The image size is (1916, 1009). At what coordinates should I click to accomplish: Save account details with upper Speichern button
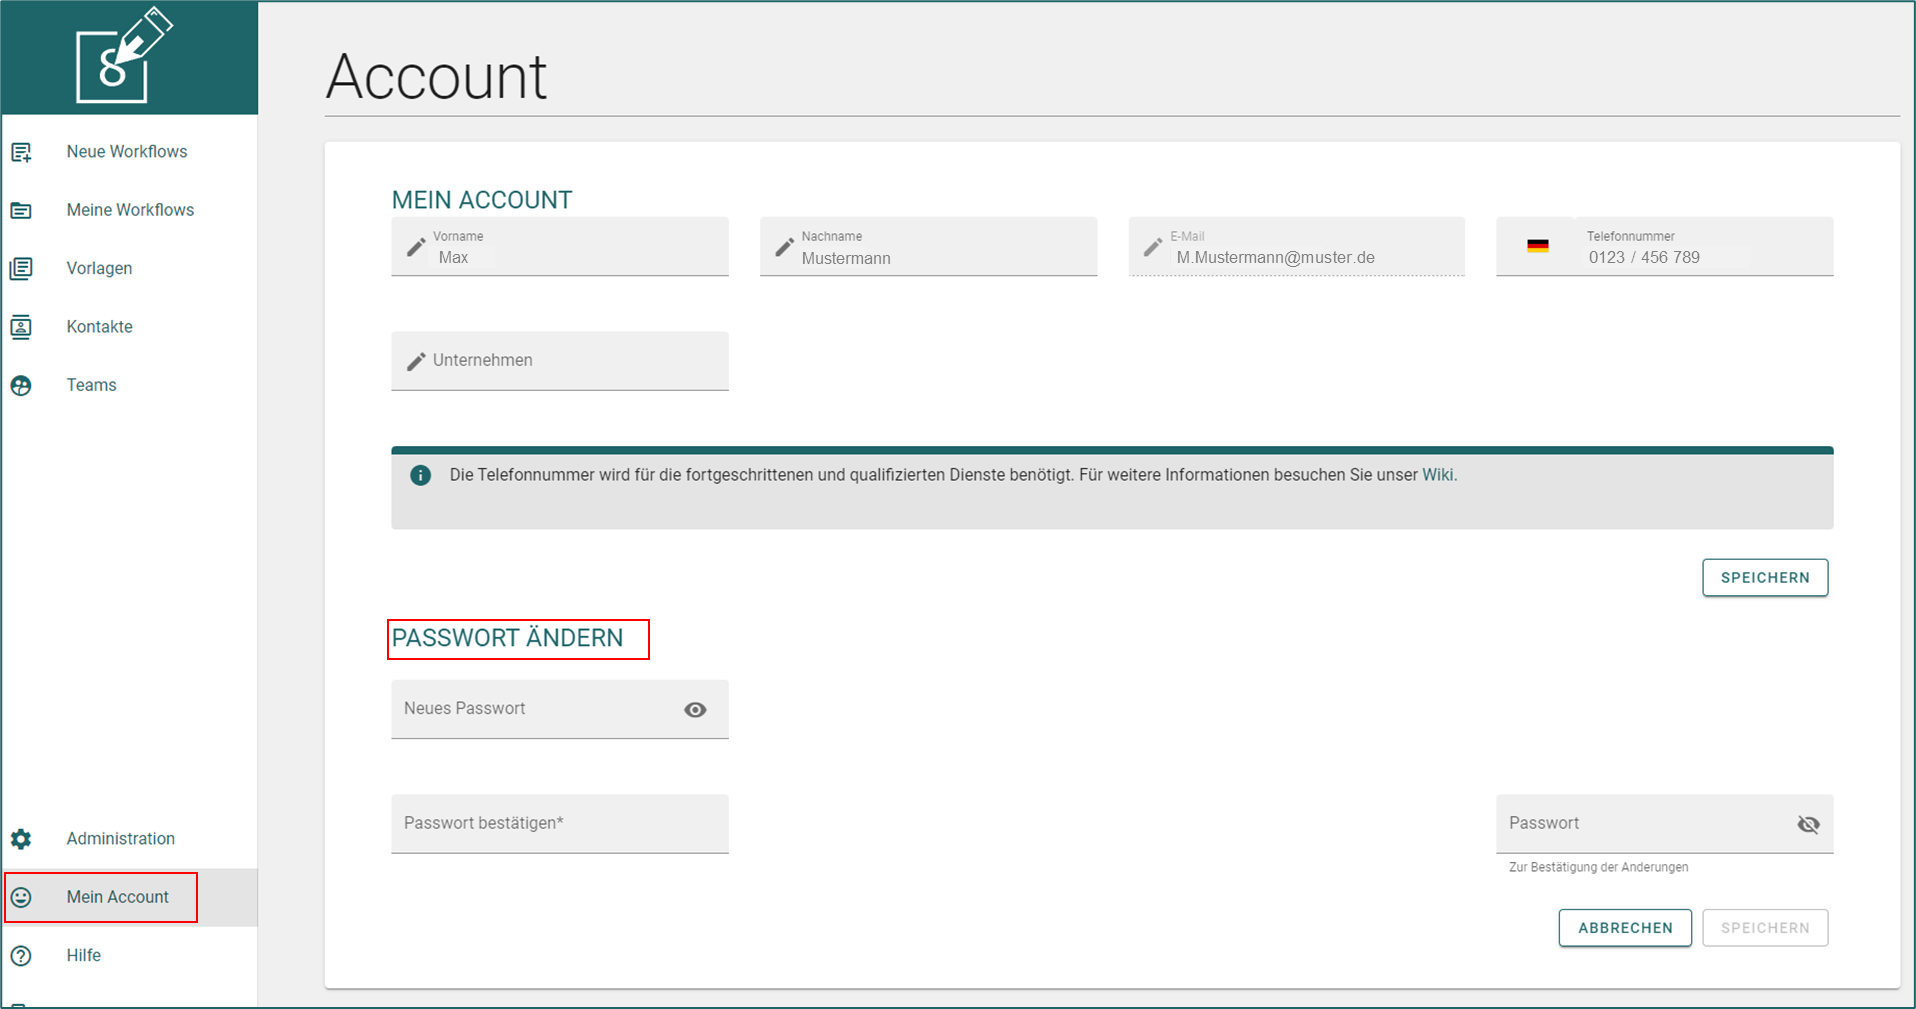[1765, 578]
